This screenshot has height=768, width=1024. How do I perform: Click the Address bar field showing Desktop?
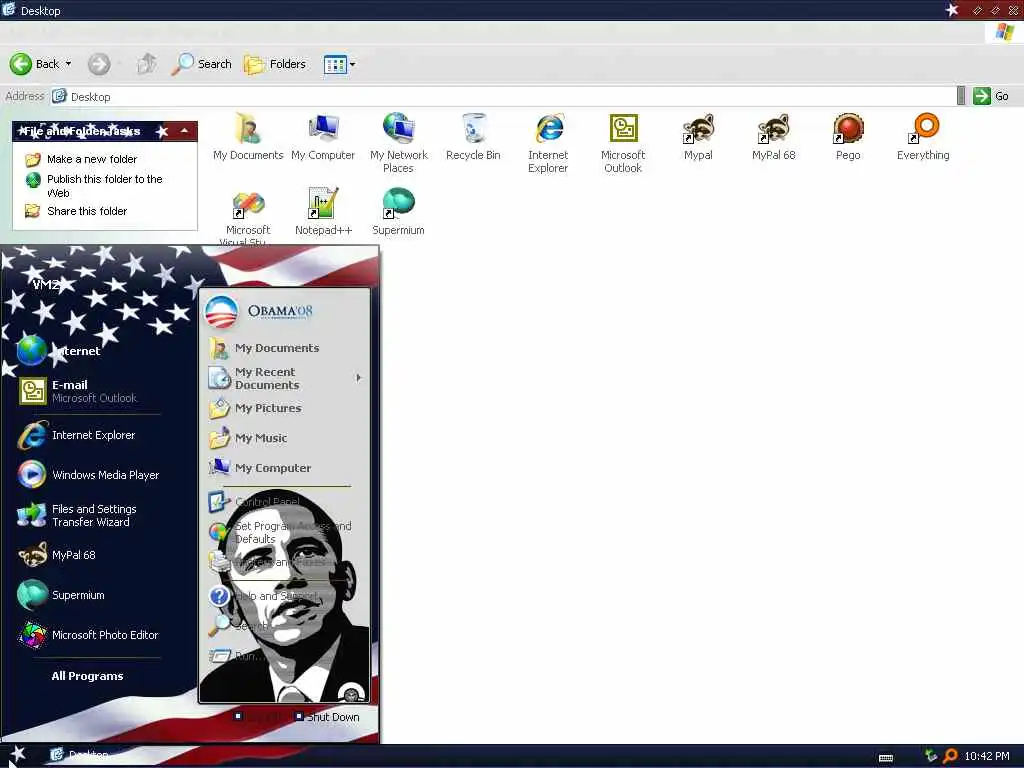pyautogui.click(x=503, y=96)
